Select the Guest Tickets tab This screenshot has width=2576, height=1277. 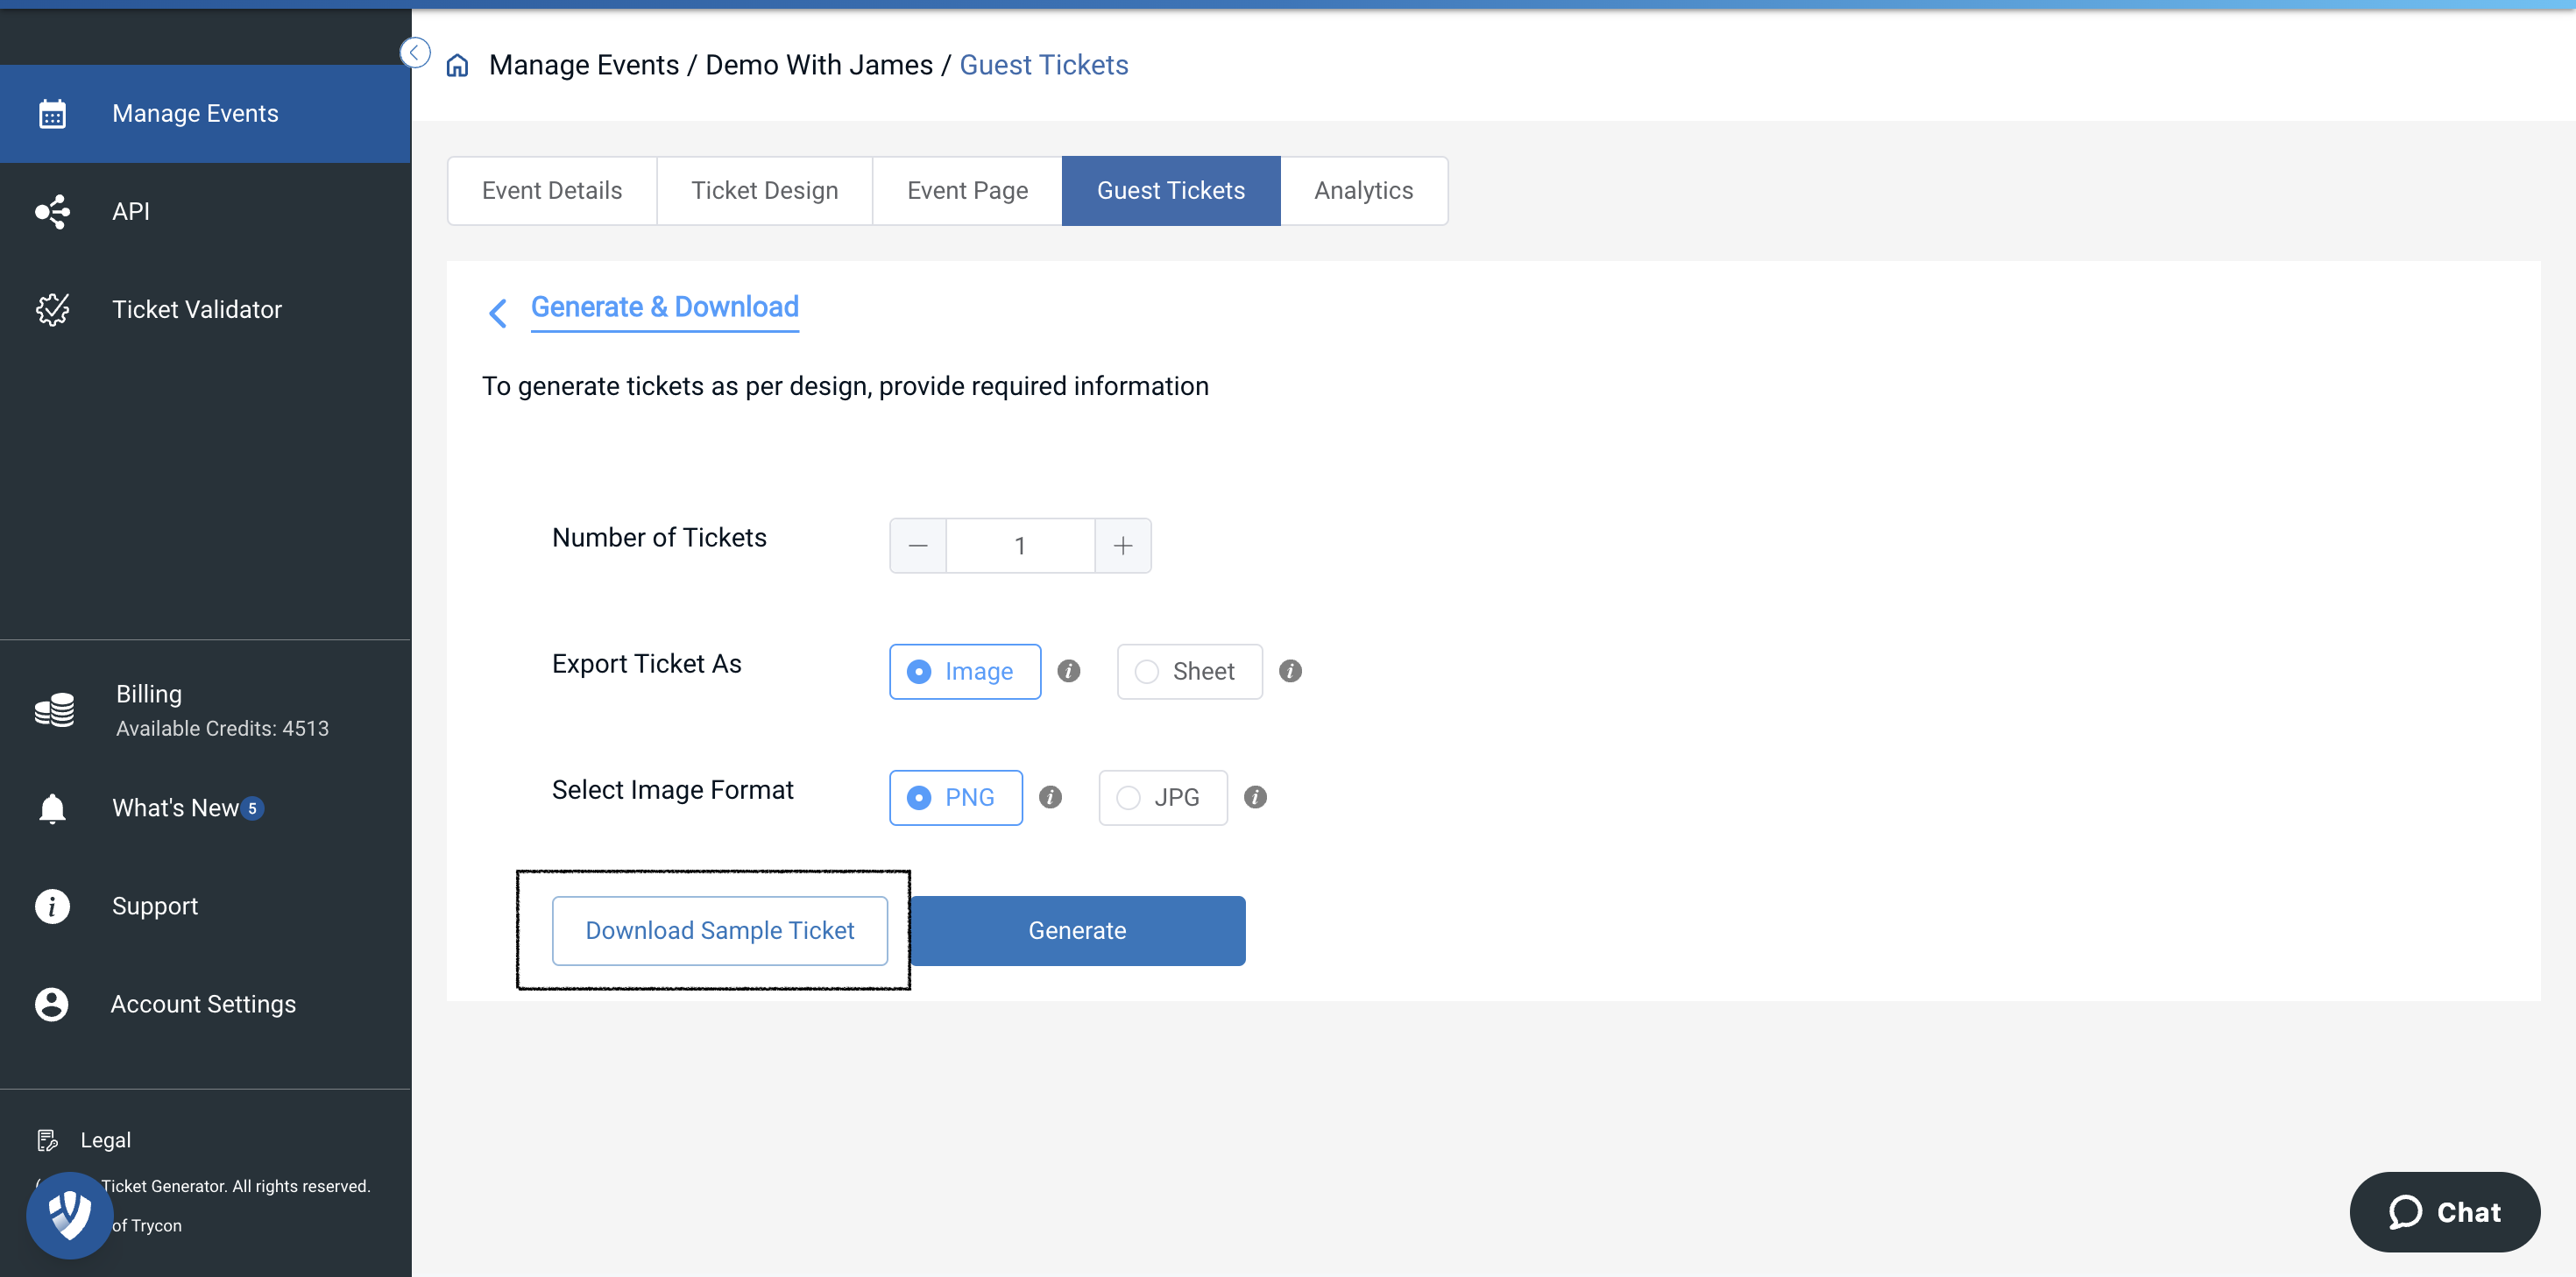(1171, 191)
